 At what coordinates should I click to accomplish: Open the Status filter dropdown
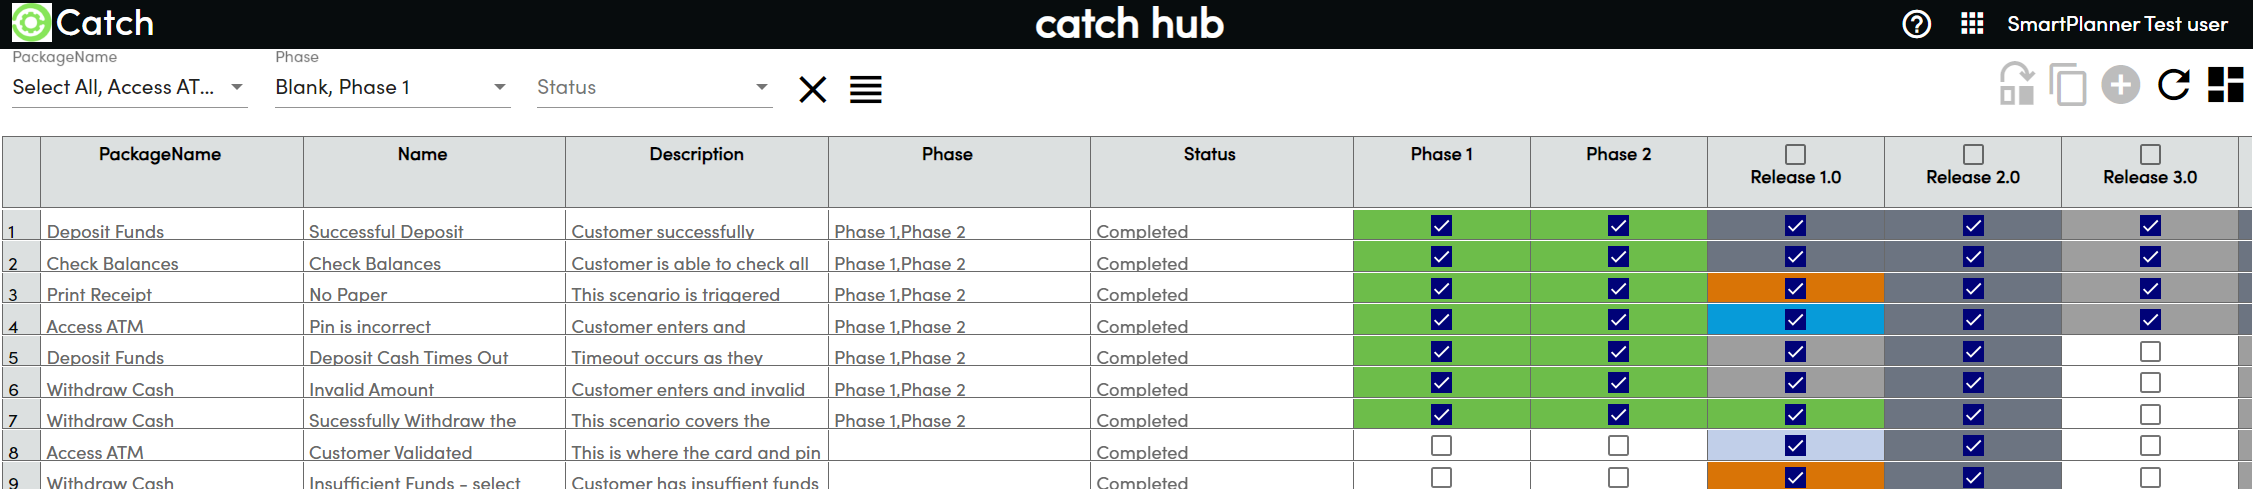(x=762, y=87)
